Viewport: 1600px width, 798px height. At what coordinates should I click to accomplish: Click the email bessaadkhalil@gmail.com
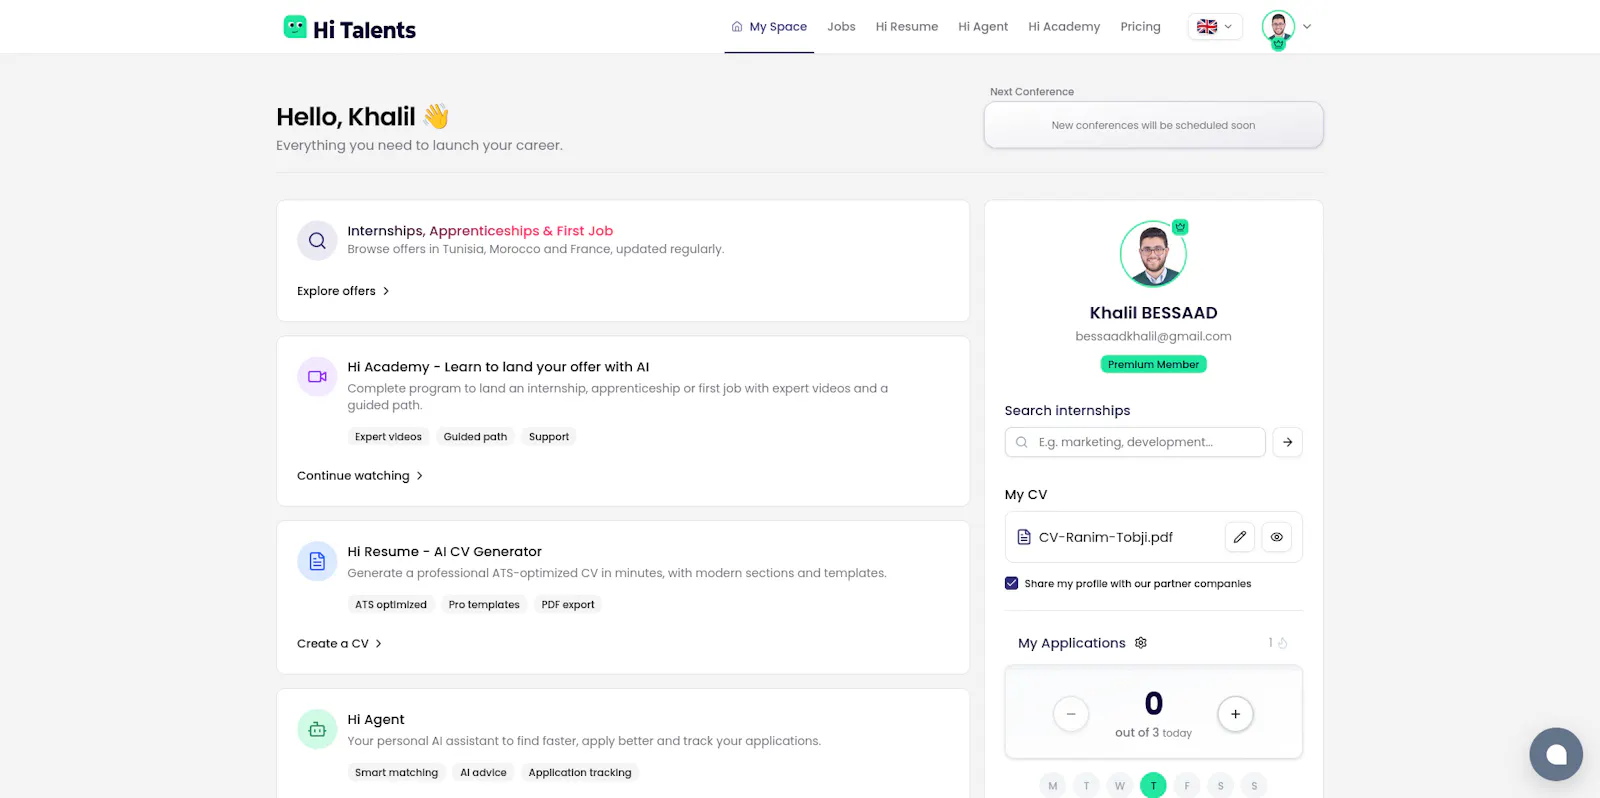click(x=1153, y=337)
